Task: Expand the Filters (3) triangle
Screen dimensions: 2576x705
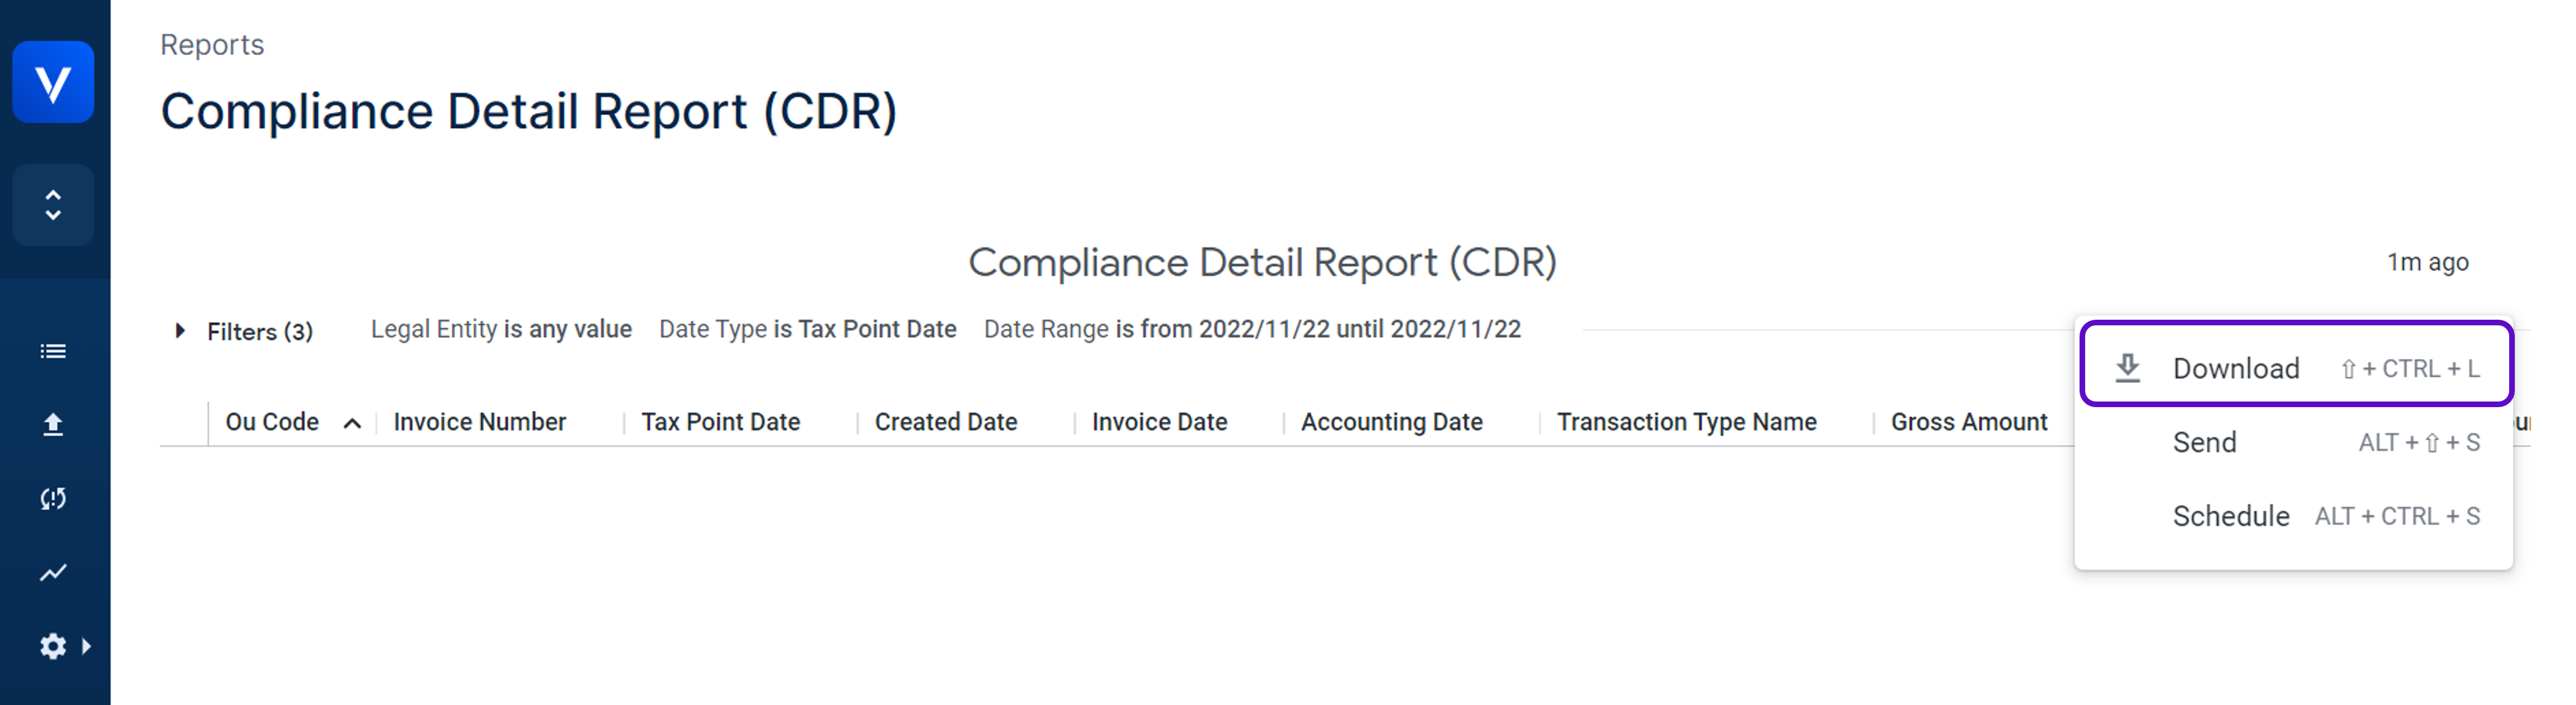Action: [180, 330]
